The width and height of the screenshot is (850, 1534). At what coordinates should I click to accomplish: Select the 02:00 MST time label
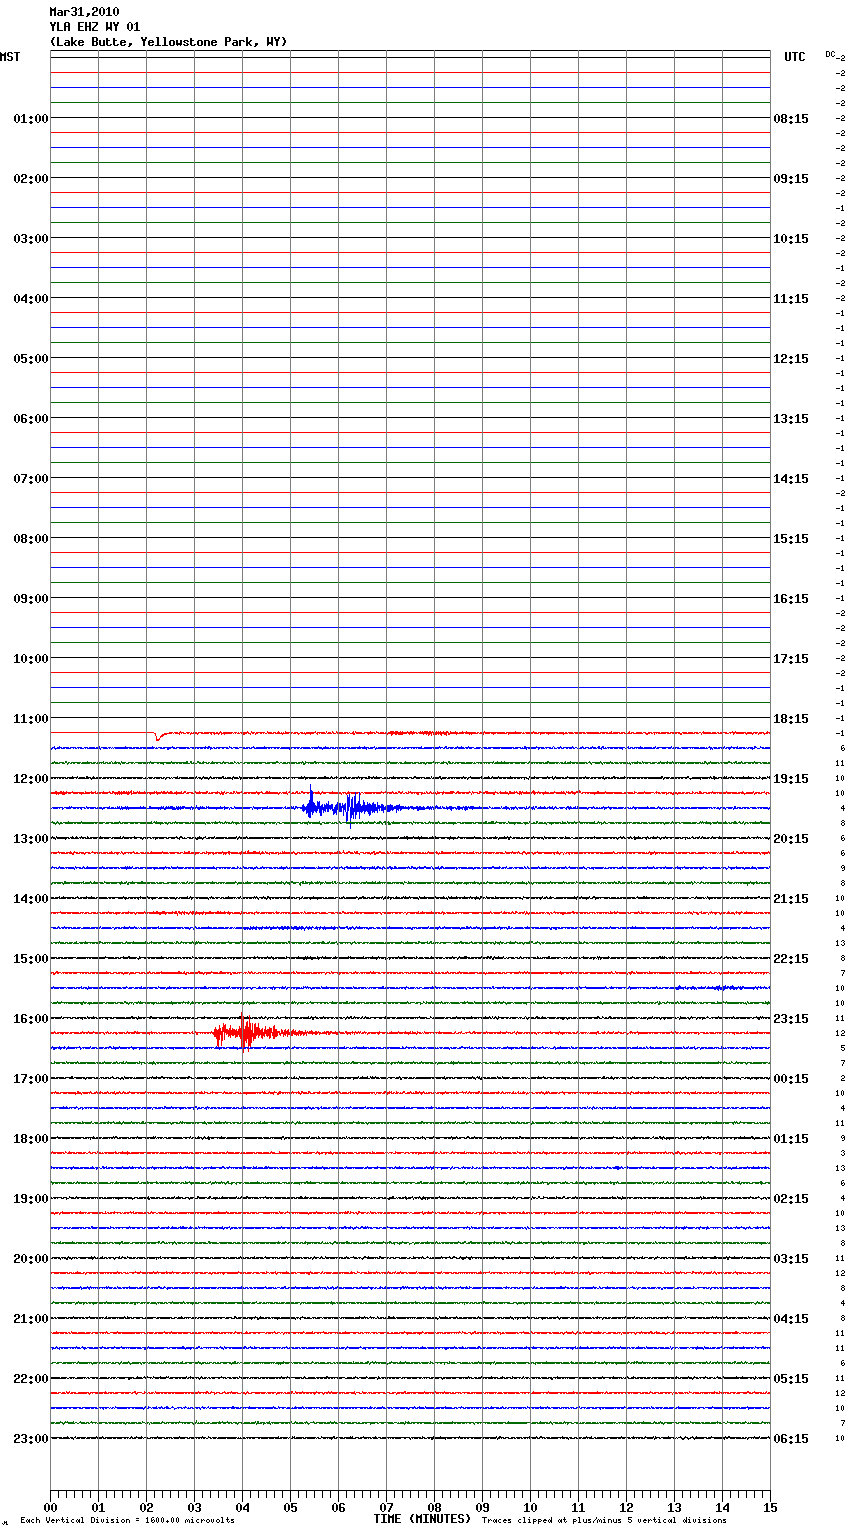click(x=31, y=178)
